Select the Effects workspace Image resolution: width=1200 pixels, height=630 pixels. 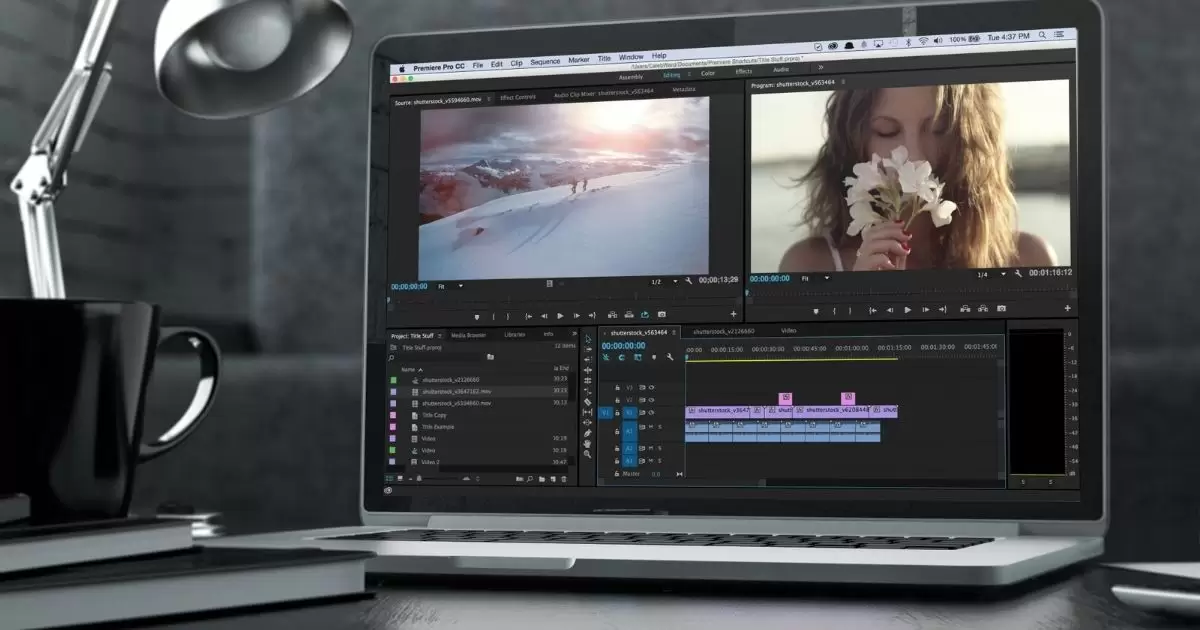pos(744,71)
